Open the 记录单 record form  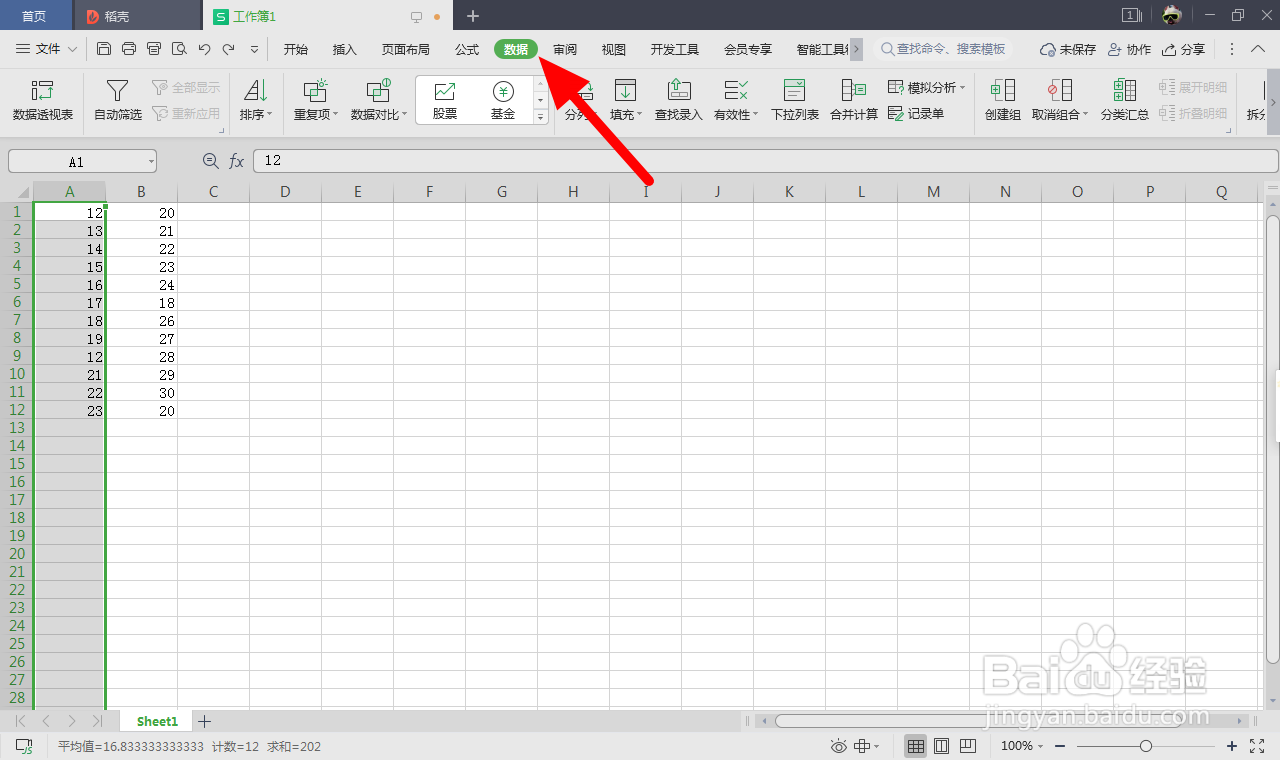[916, 114]
